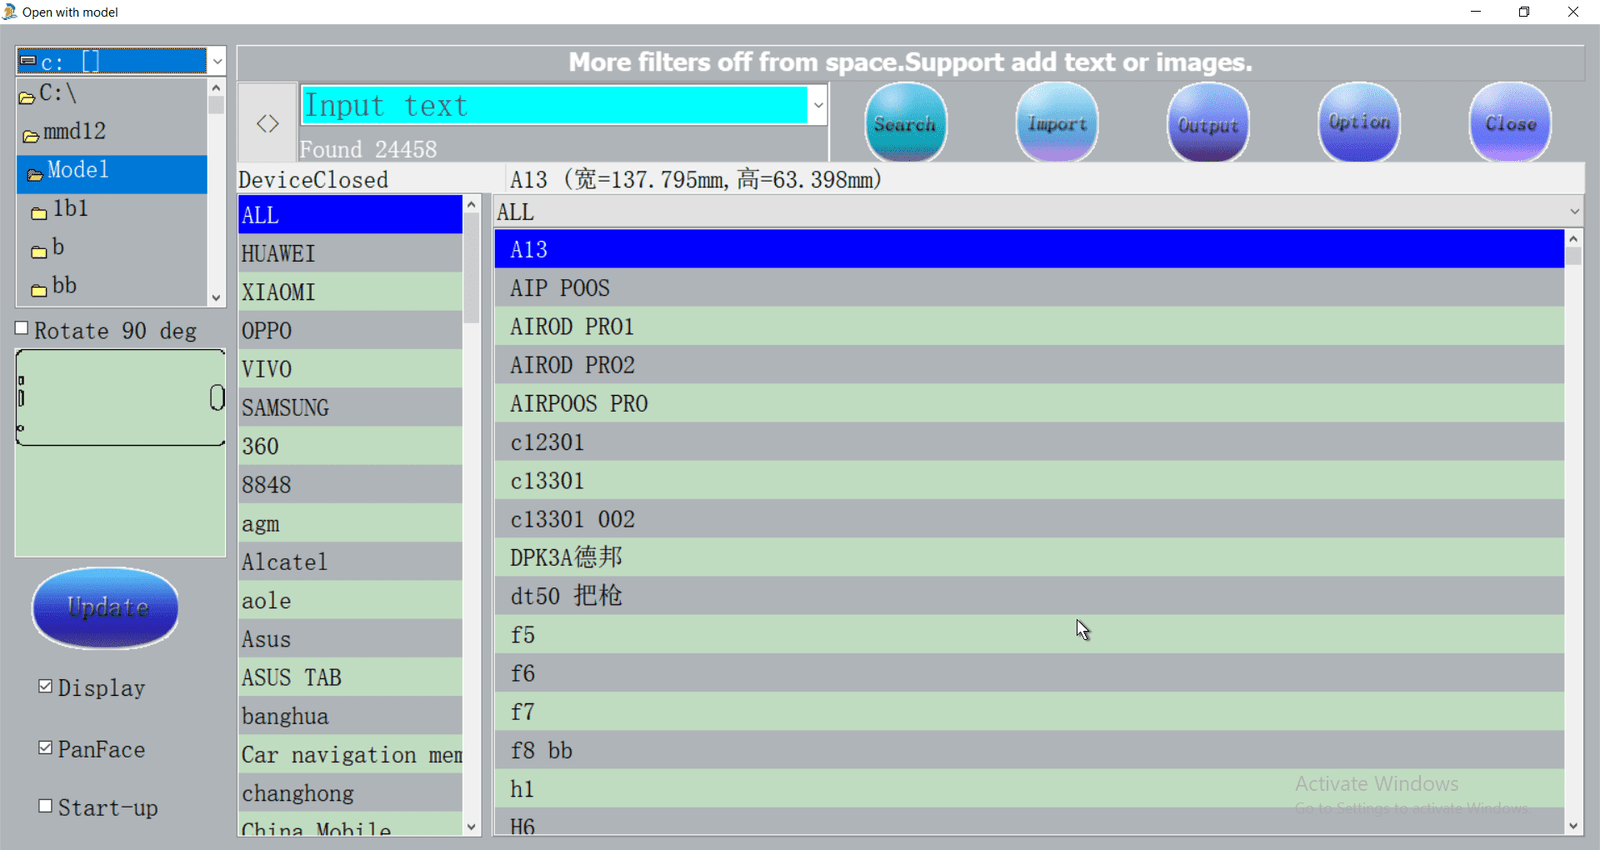Select XIAOMI brand
This screenshot has height=850, width=1600.
(x=350, y=292)
